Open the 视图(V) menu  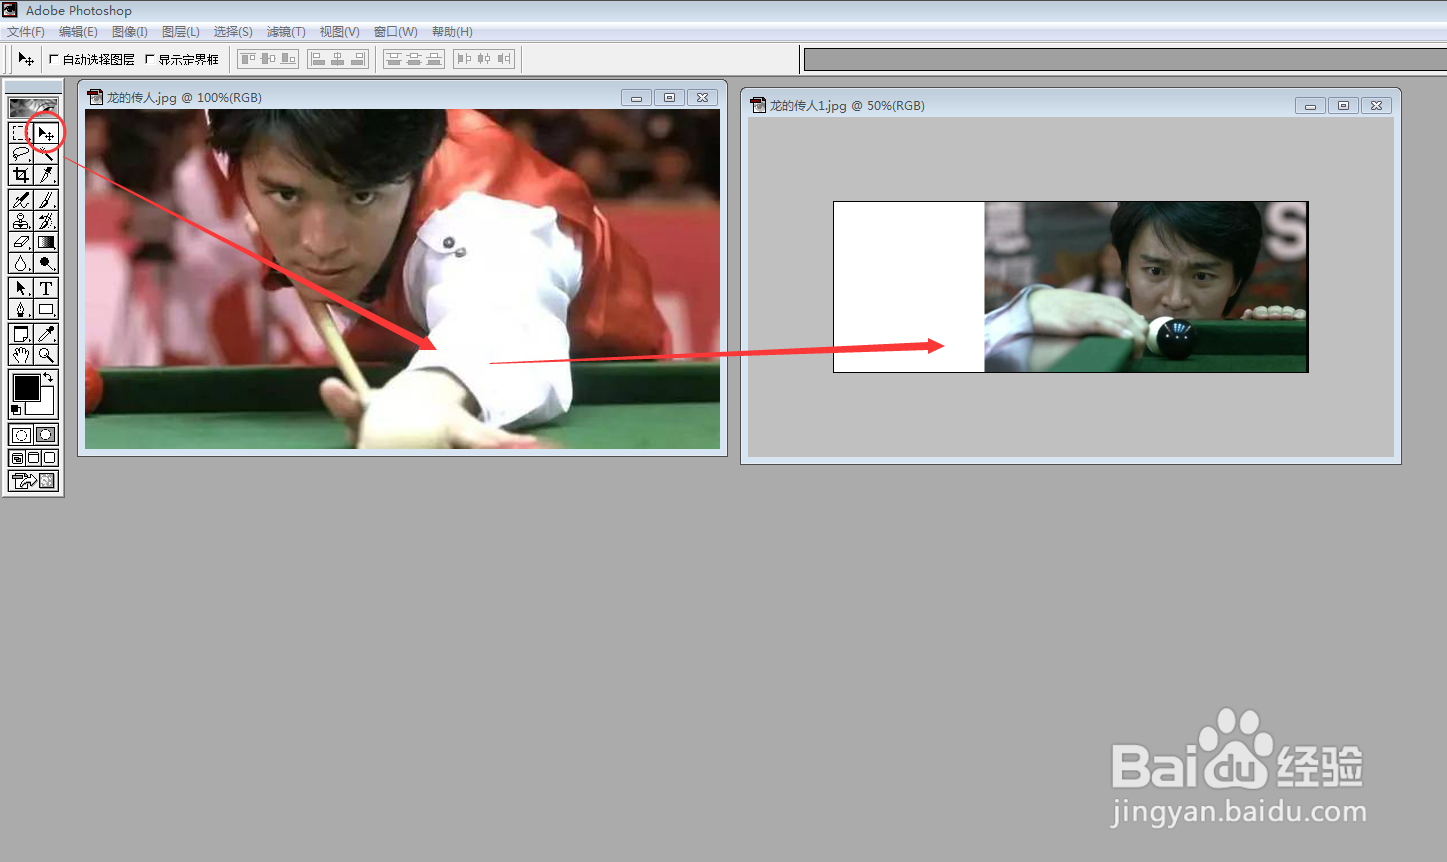point(339,32)
